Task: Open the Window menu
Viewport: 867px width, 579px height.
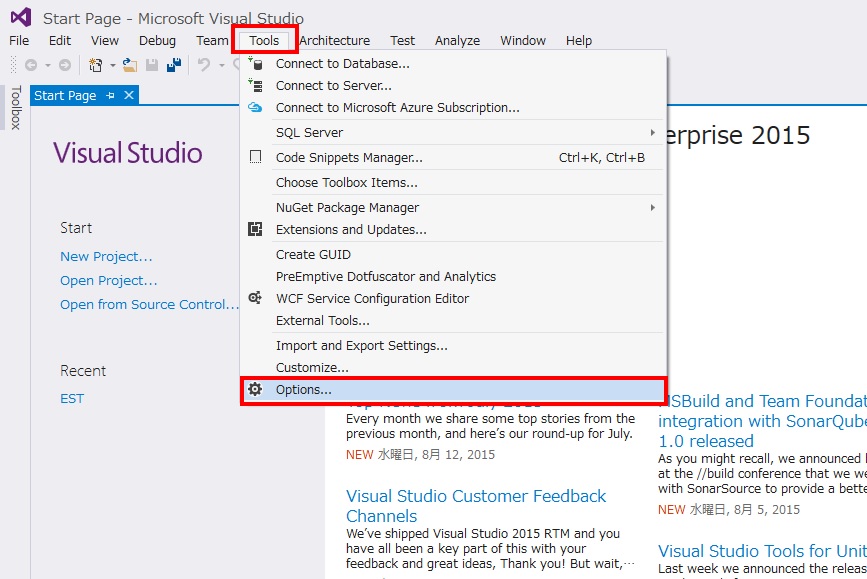Action: tap(523, 40)
